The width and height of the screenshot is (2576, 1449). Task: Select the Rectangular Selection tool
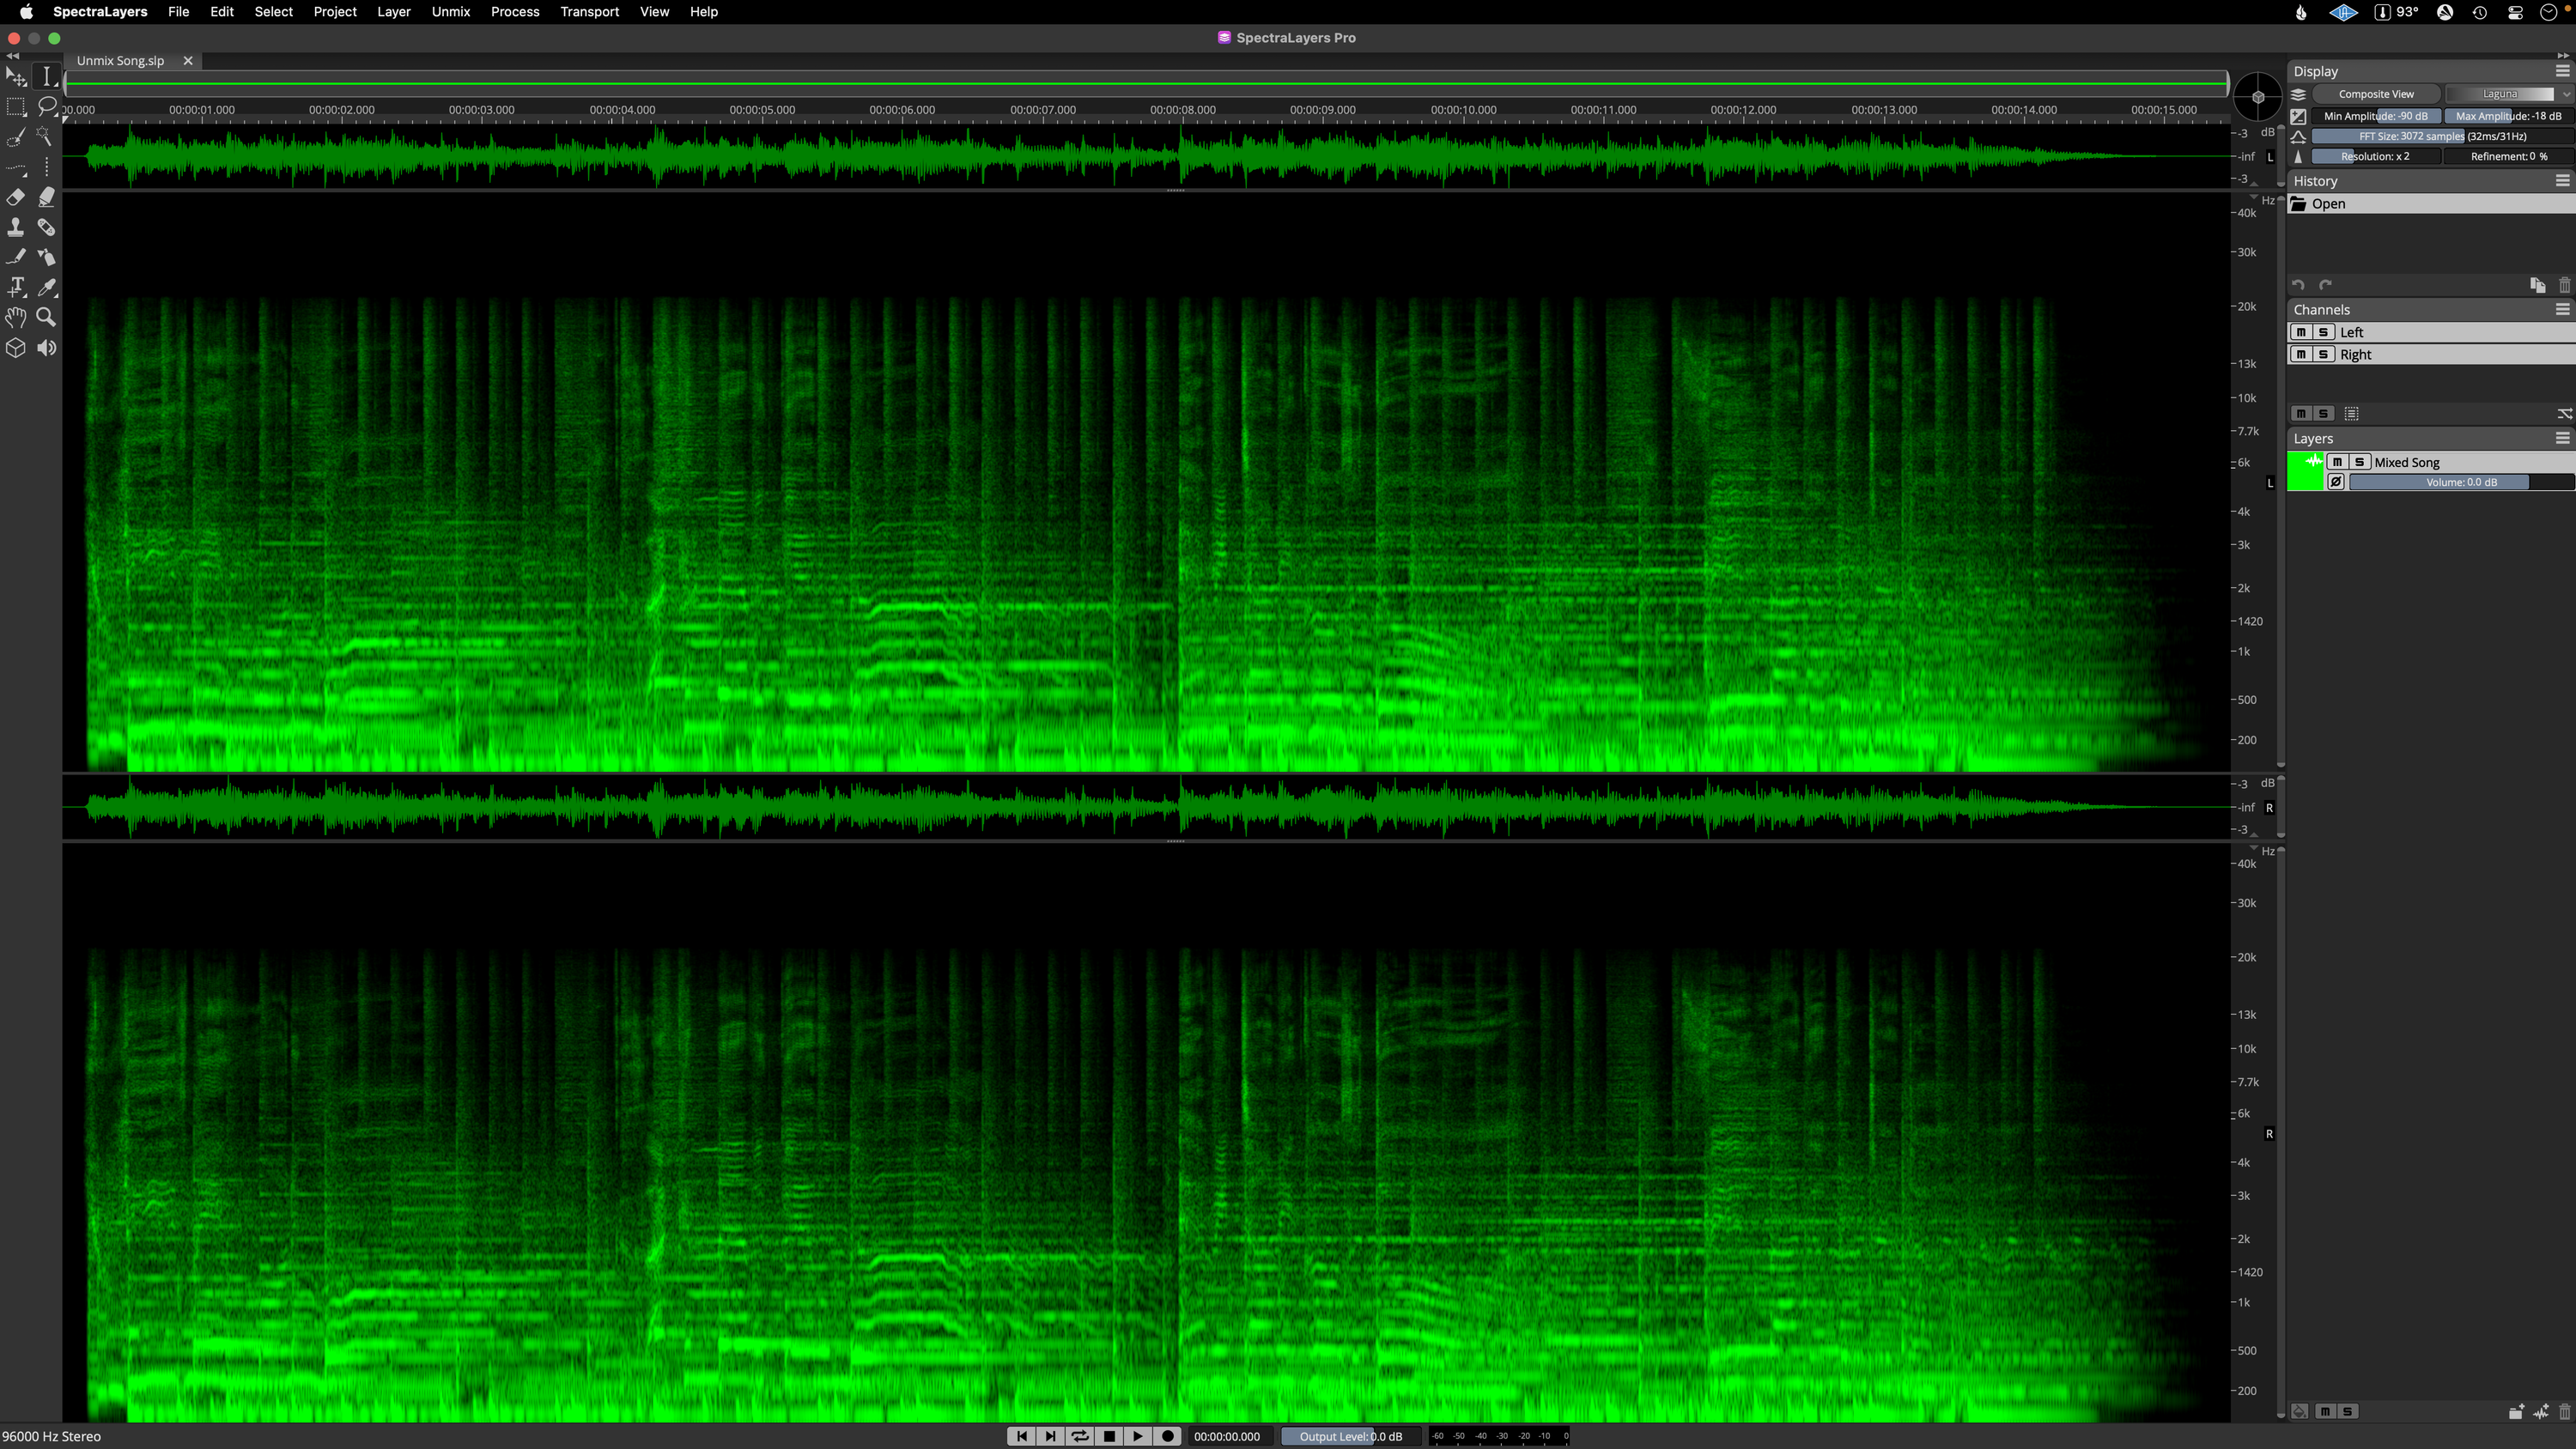click(x=16, y=106)
